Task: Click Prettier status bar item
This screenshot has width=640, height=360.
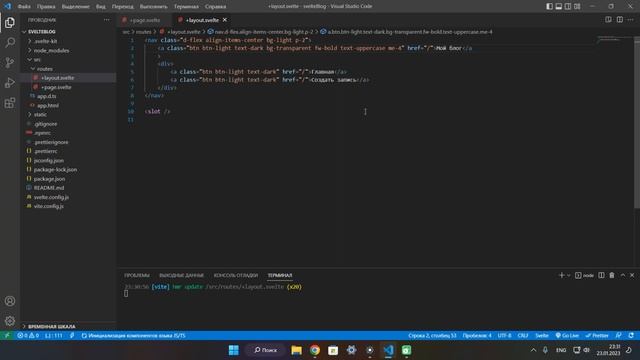Action: [x=597, y=336]
